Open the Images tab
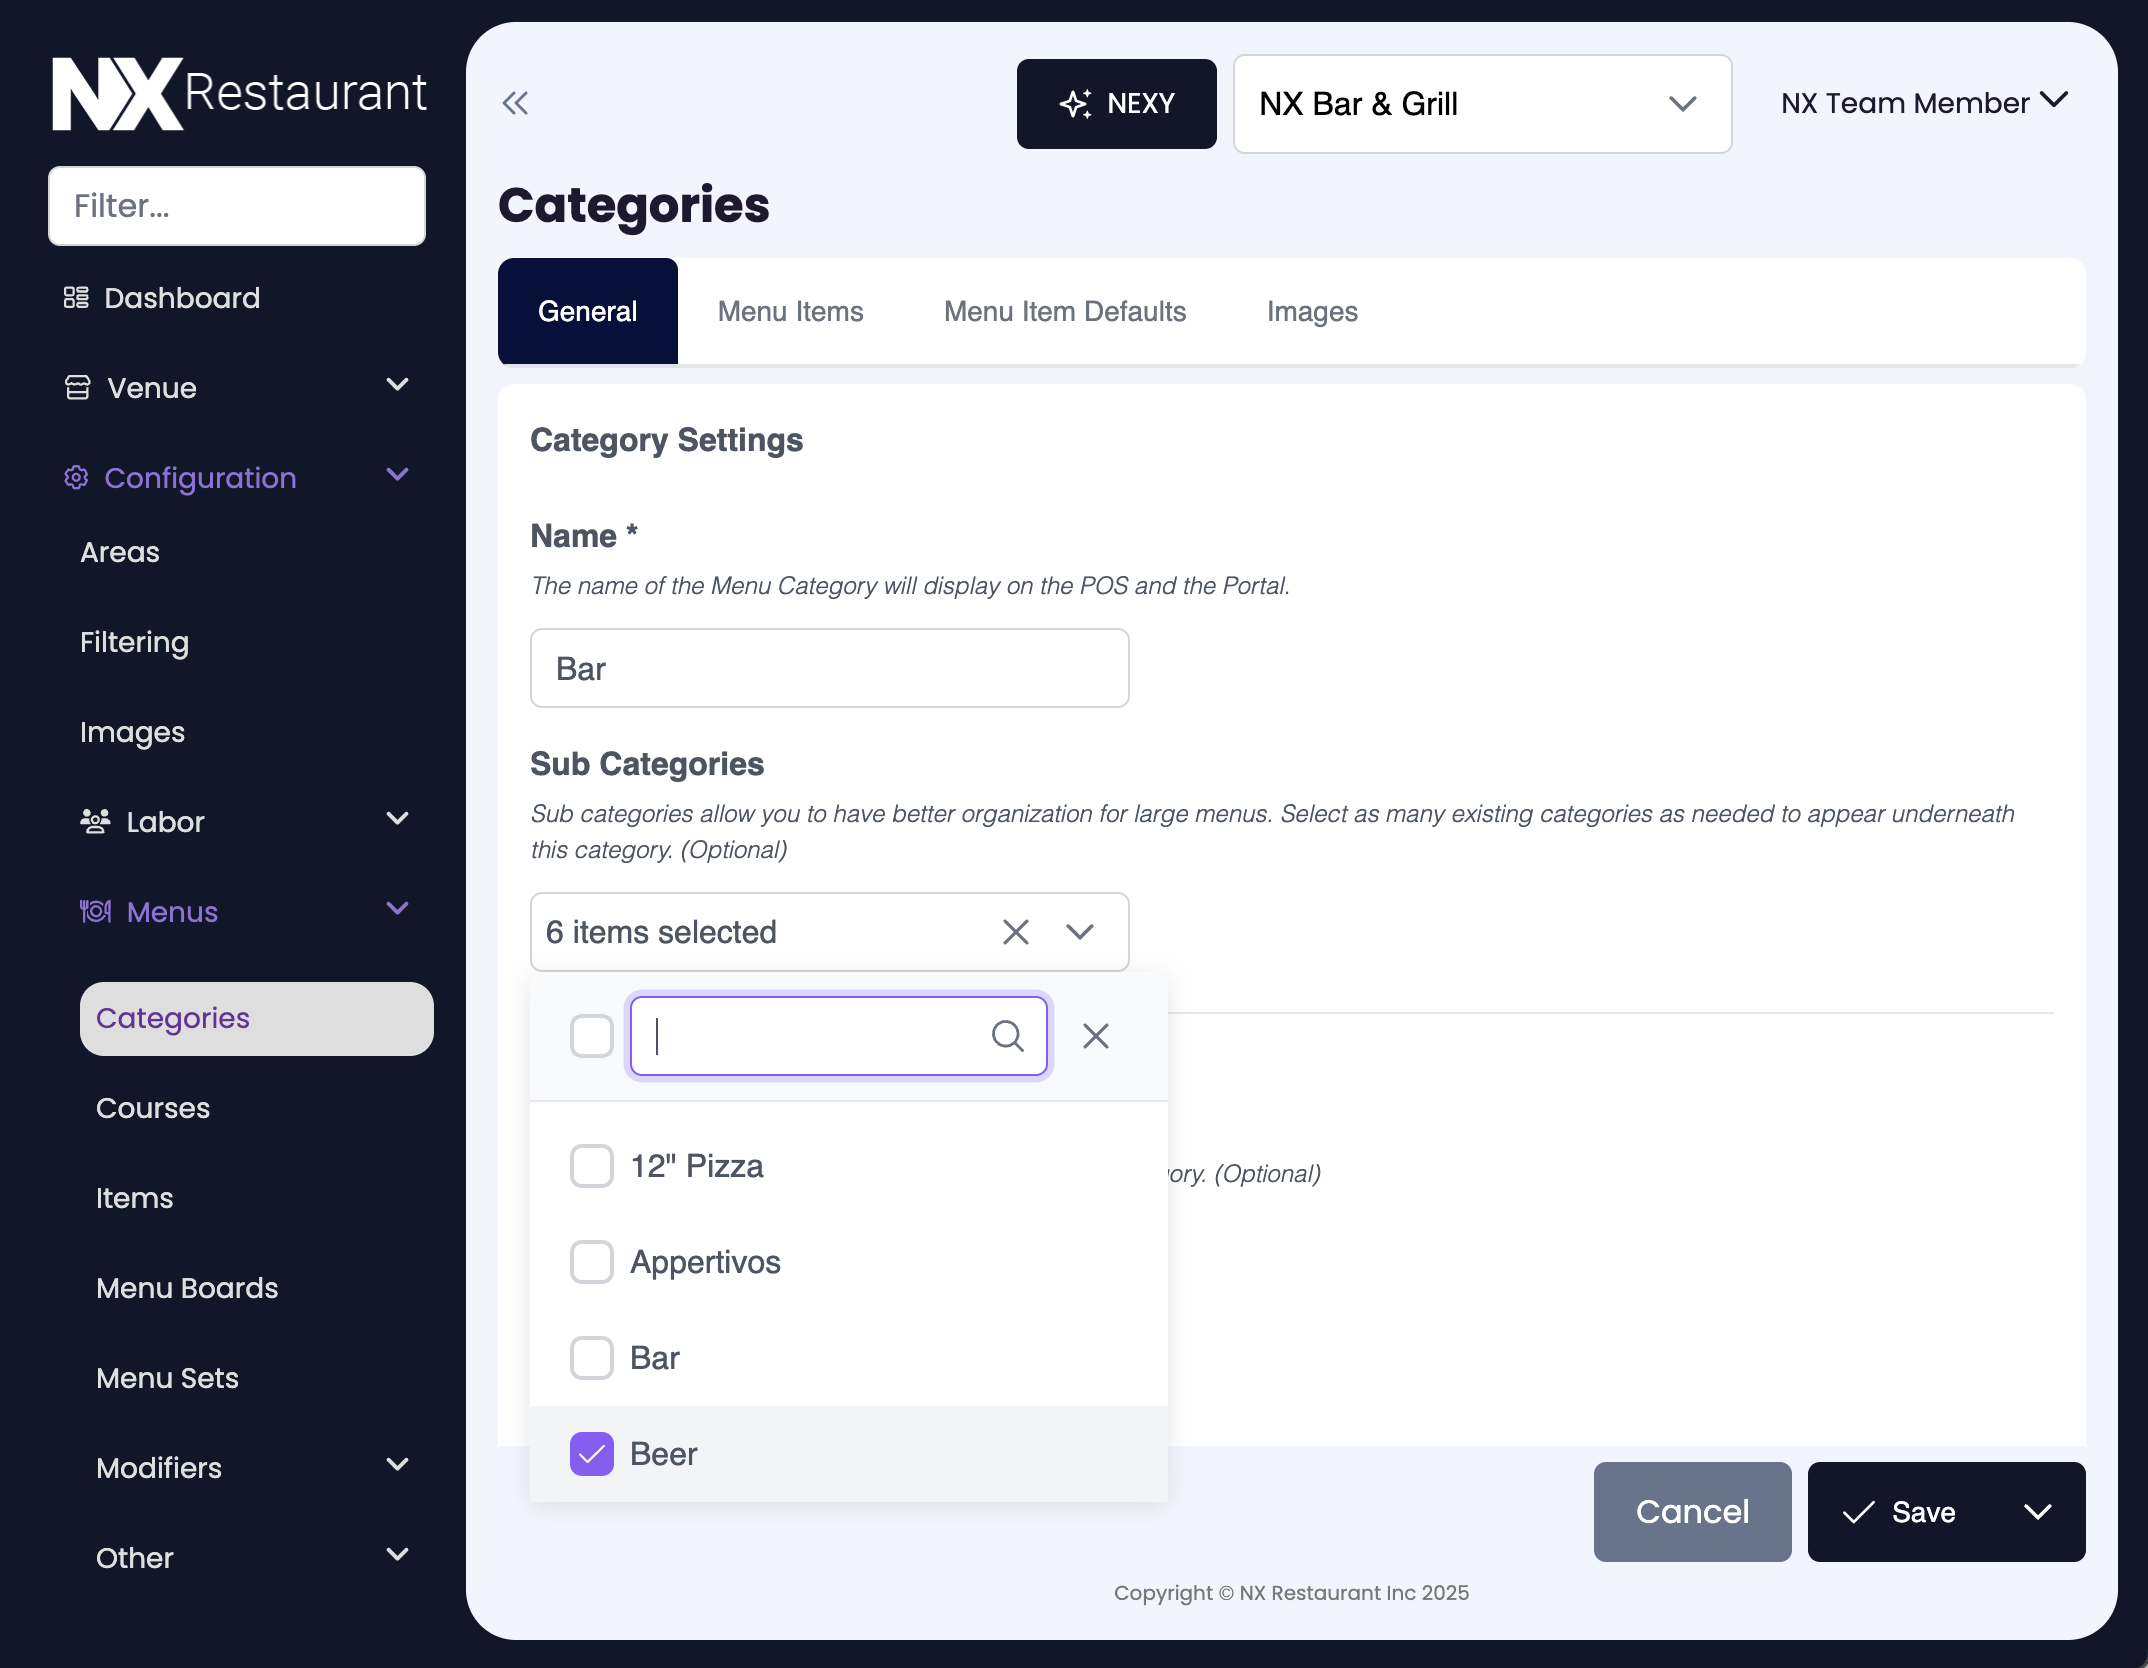 1312,311
